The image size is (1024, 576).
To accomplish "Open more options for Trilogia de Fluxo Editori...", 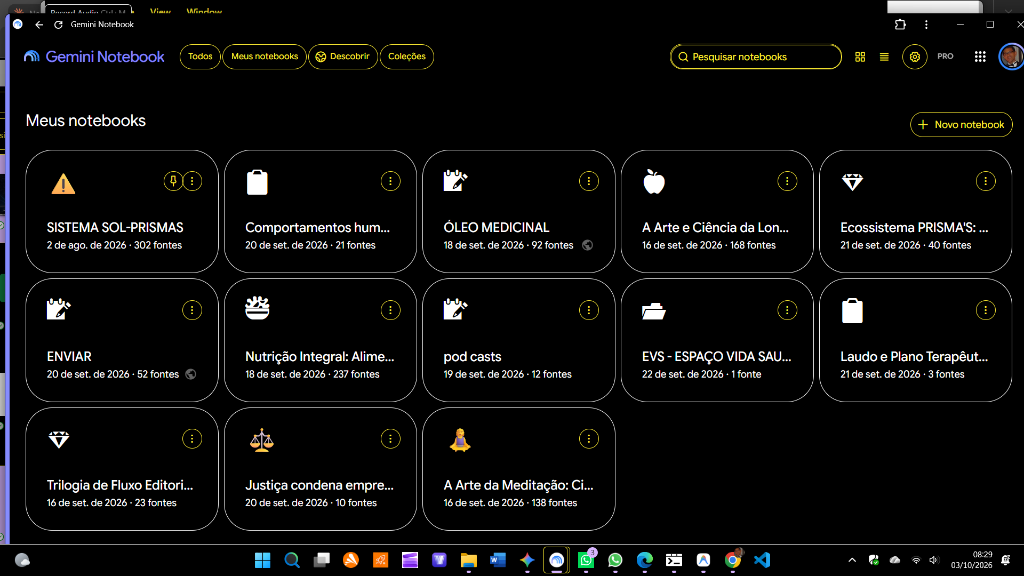I will 192,439.
